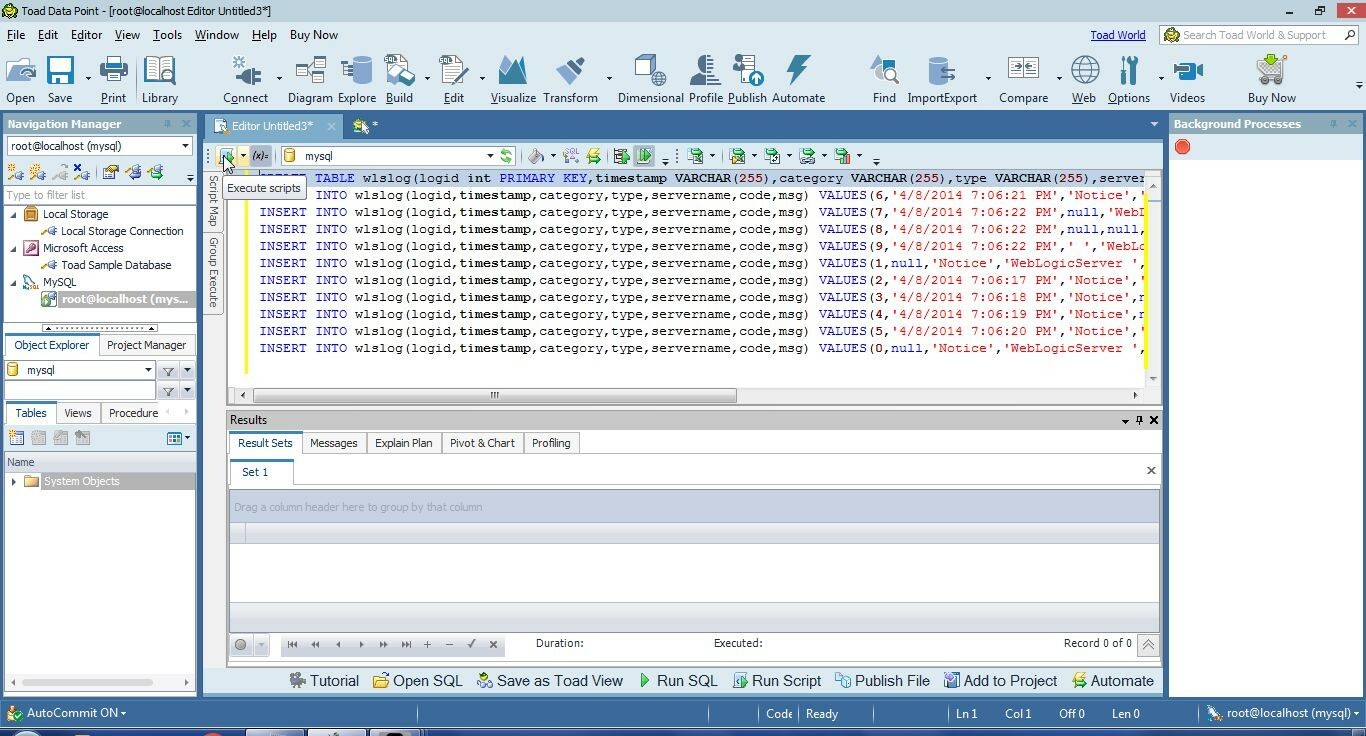Image resolution: width=1366 pixels, height=736 pixels.
Task: Expand the System Objects tree node
Action: click(14, 482)
